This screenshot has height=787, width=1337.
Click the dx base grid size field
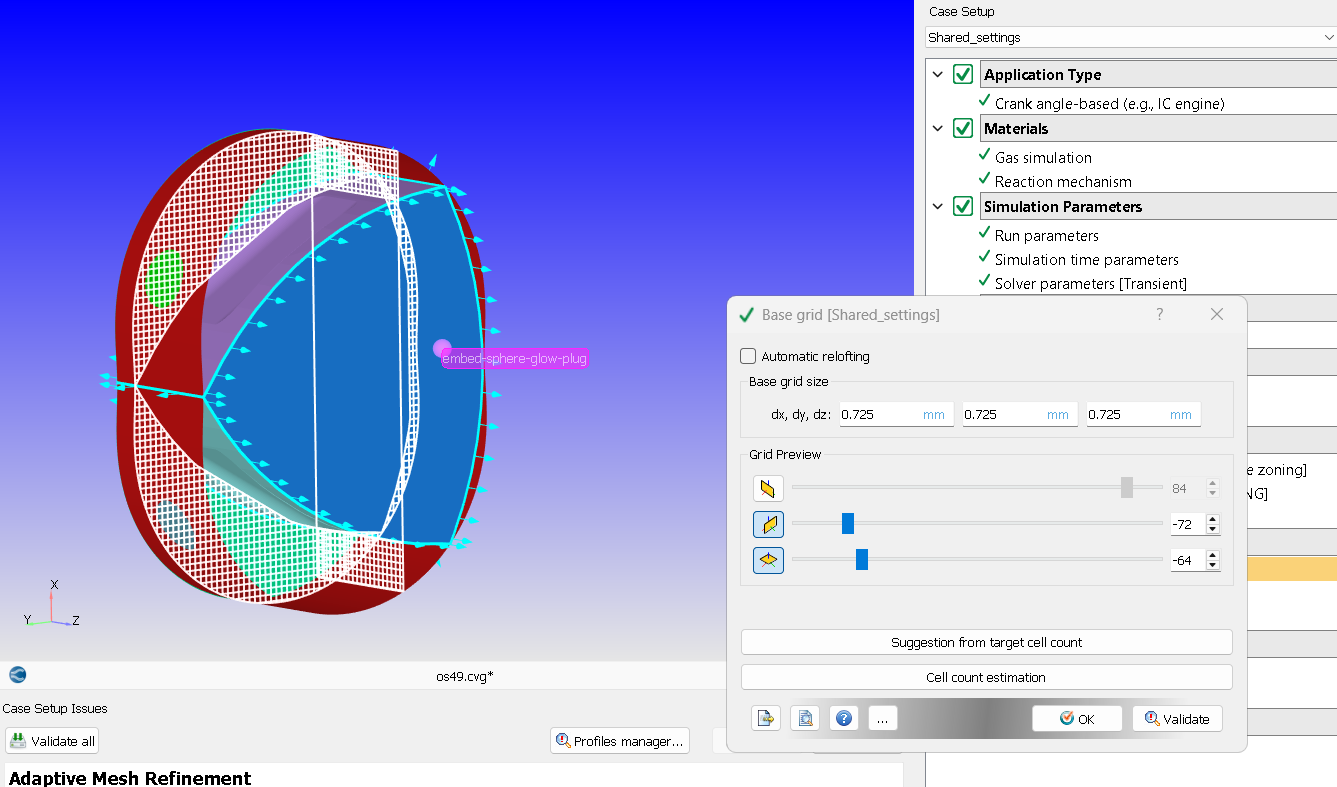coord(897,414)
